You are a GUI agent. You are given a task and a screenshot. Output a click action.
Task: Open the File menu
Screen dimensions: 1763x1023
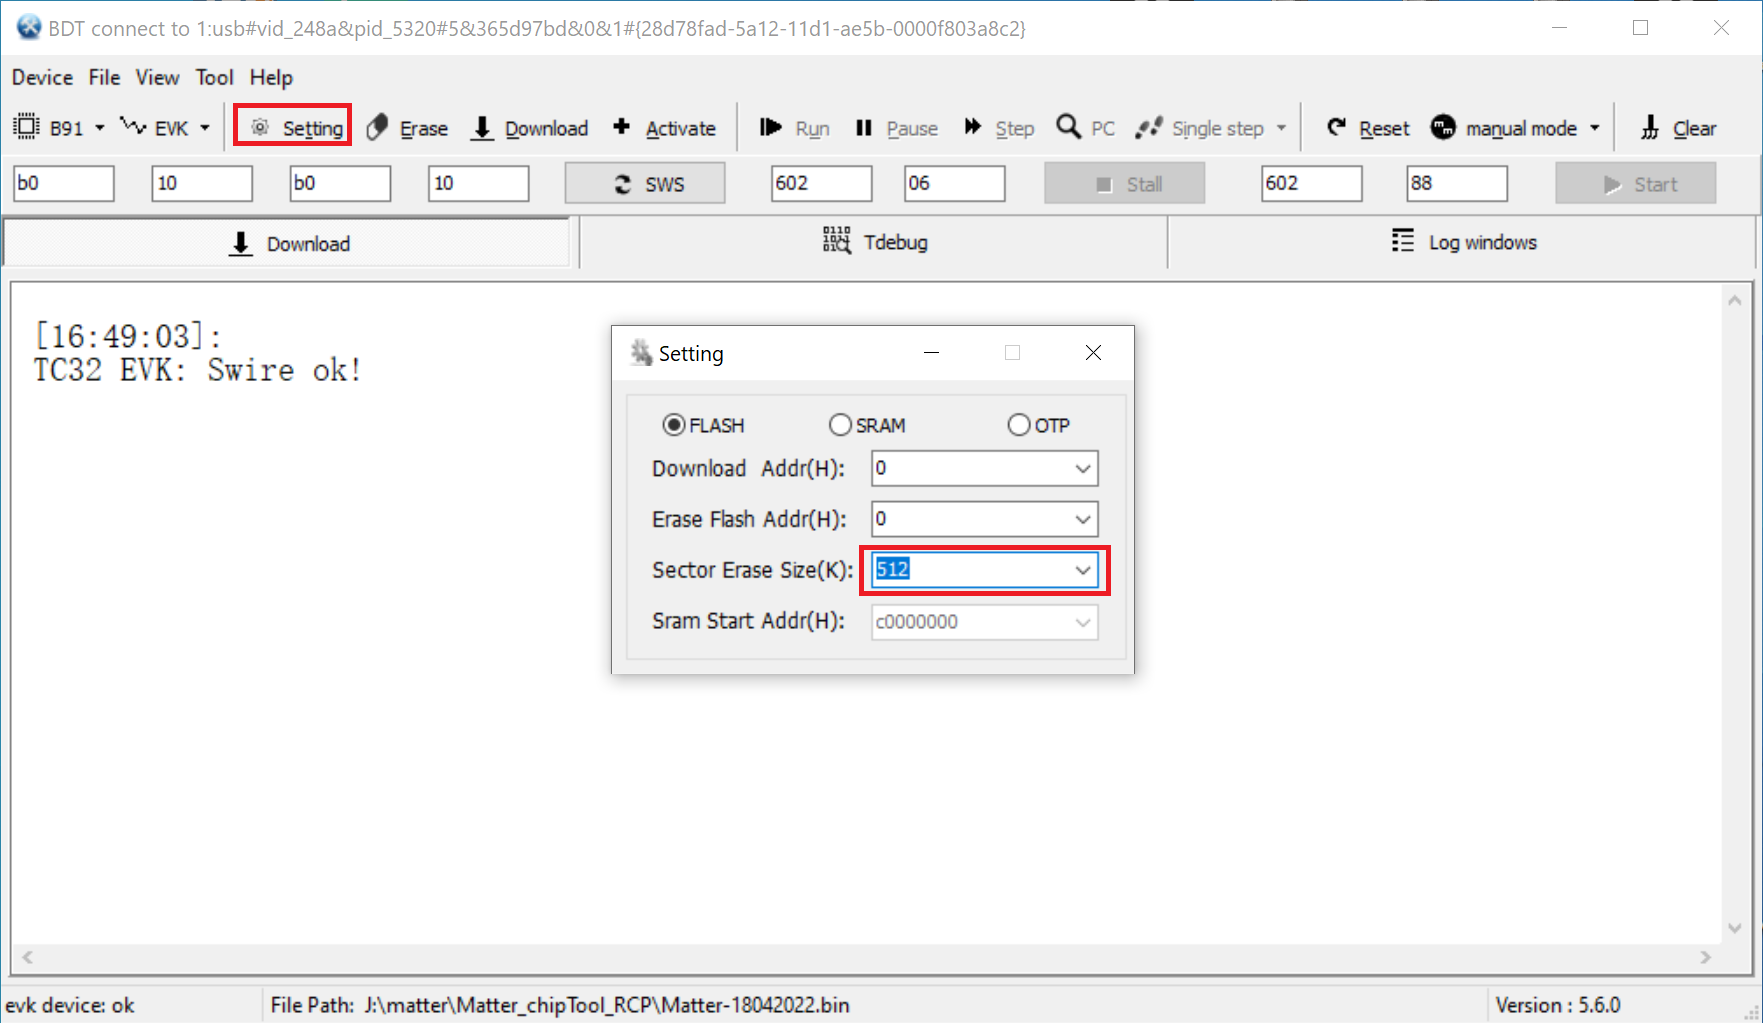click(x=104, y=77)
